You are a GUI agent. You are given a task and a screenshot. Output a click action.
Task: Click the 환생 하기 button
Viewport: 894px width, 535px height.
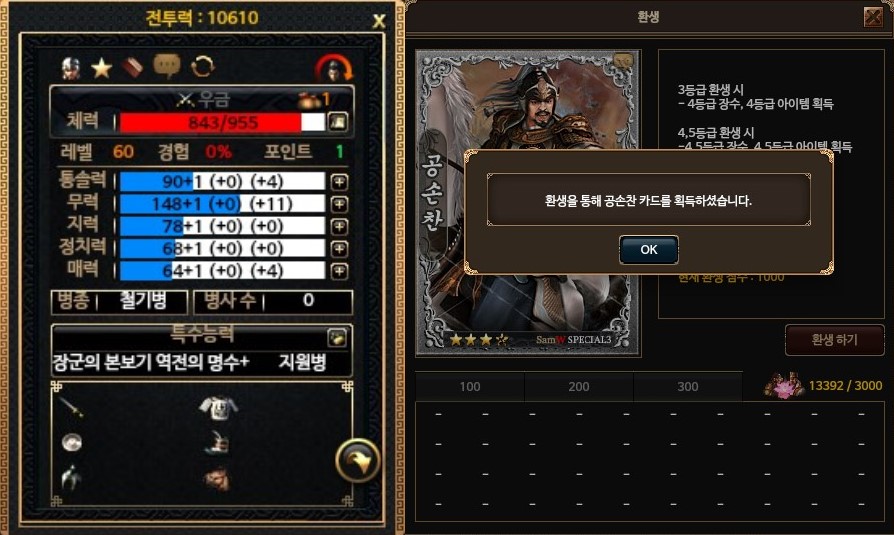point(834,340)
